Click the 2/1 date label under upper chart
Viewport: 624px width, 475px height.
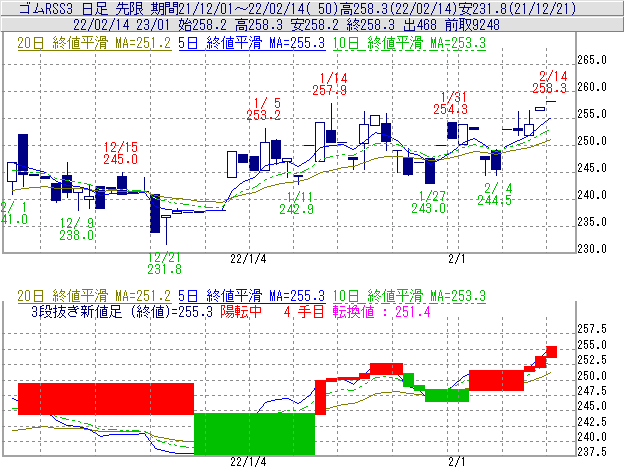click(x=456, y=259)
